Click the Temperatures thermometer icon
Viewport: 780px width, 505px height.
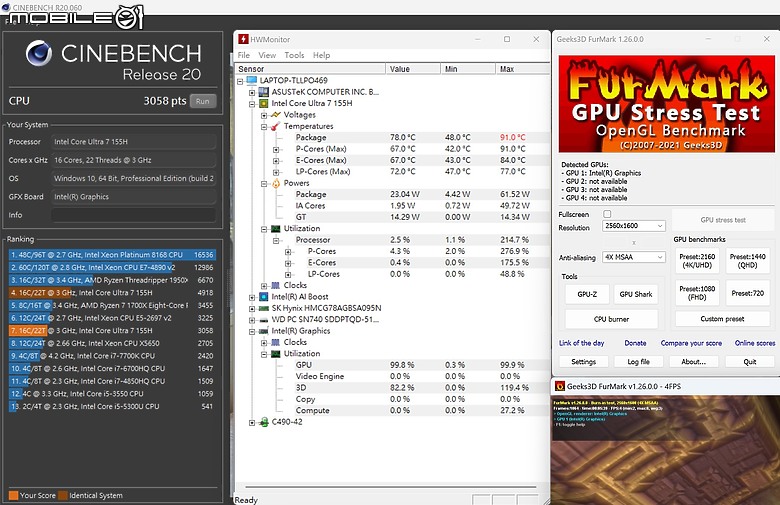coord(276,126)
